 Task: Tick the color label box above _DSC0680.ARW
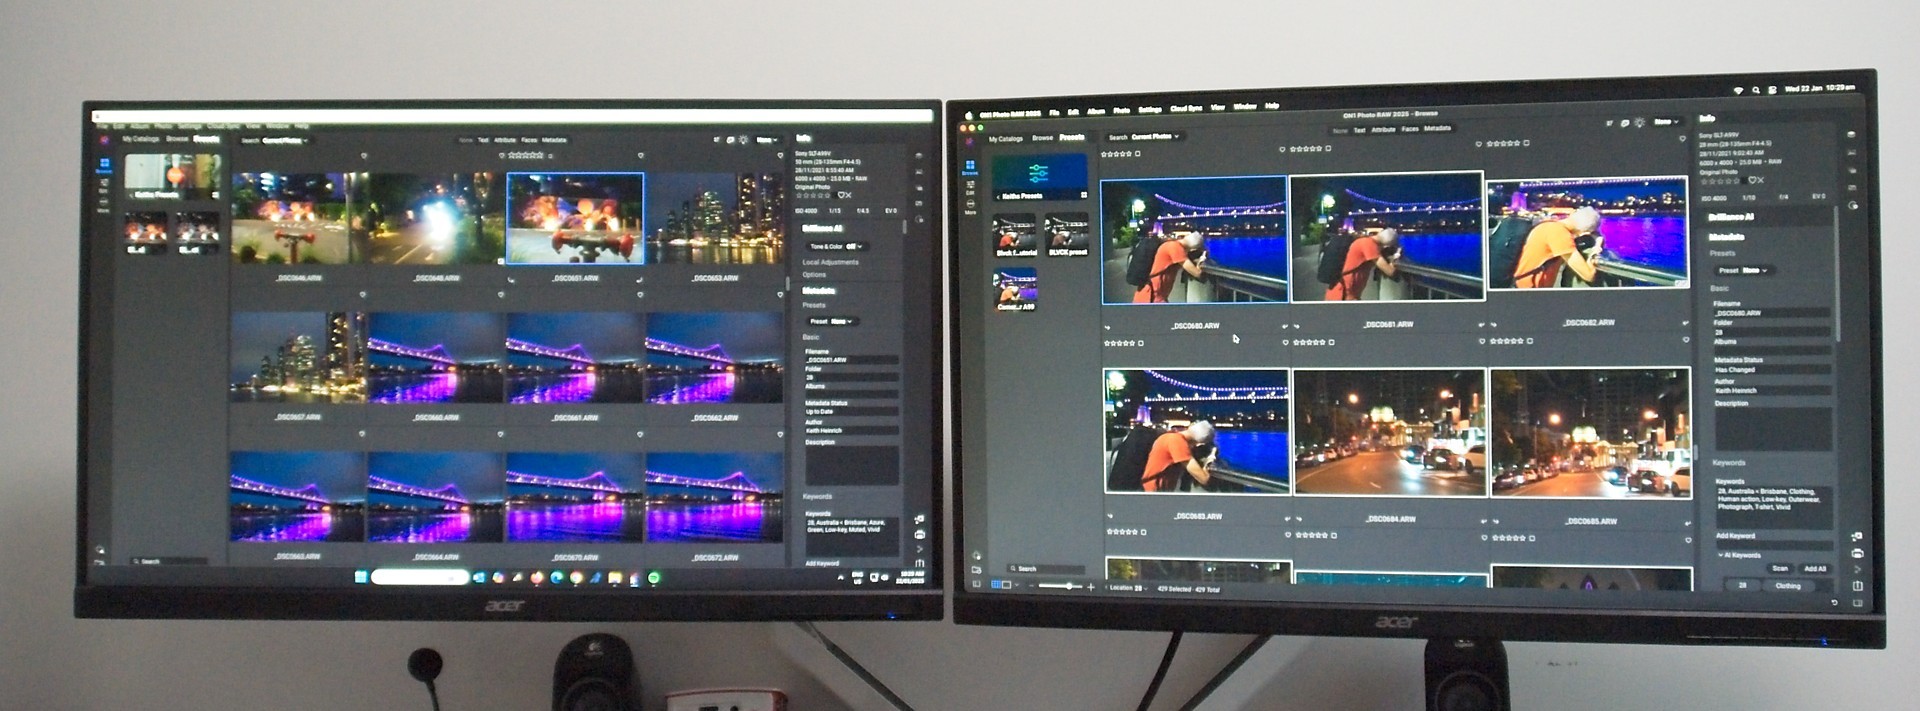pyautogui.click(x=1137, y=154)
